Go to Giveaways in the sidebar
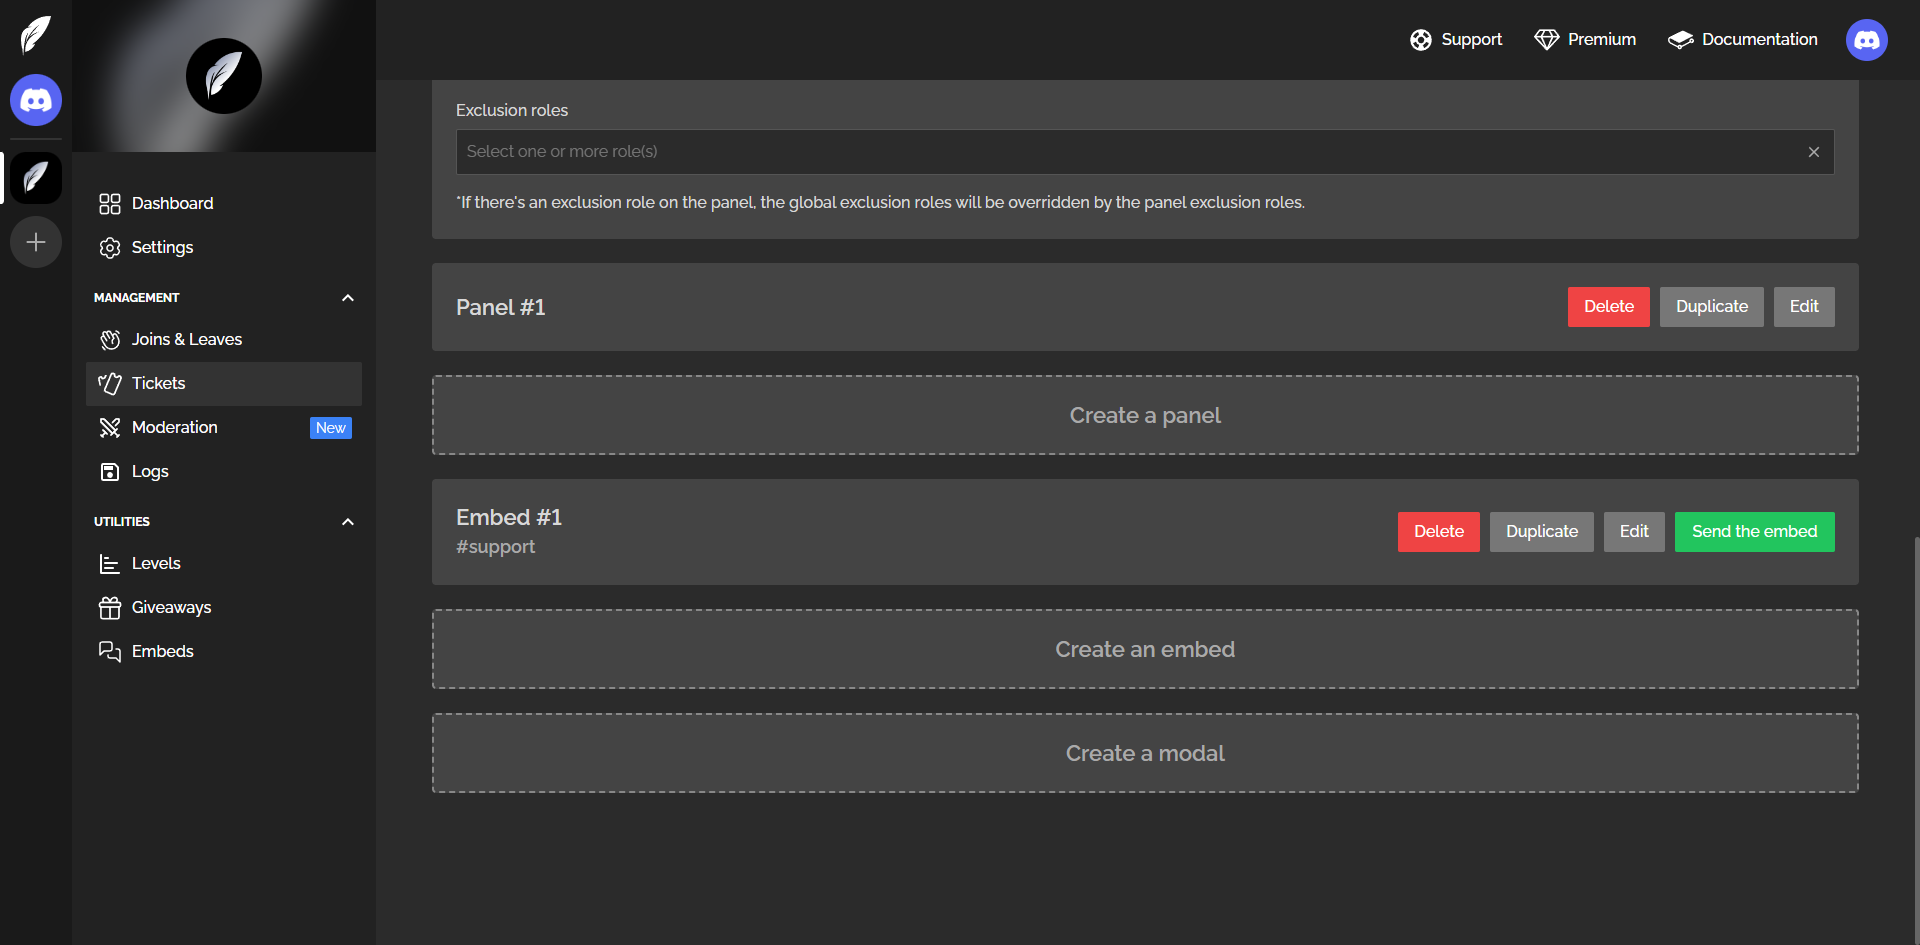1920x945 pixels. click(171, 608)
